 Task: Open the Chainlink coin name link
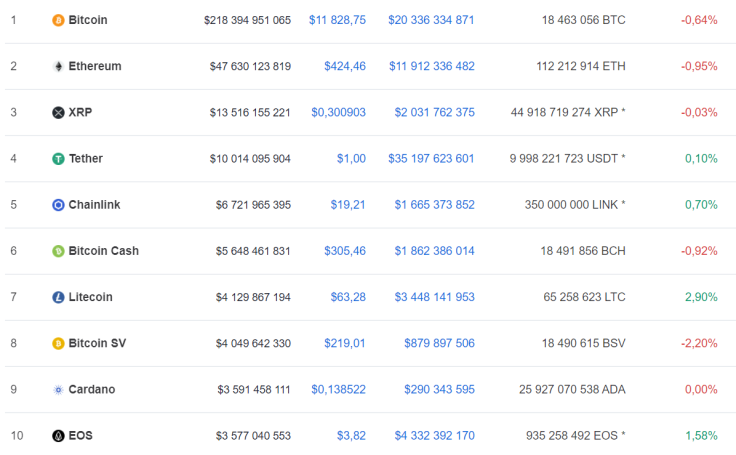[x=94, y=205]
